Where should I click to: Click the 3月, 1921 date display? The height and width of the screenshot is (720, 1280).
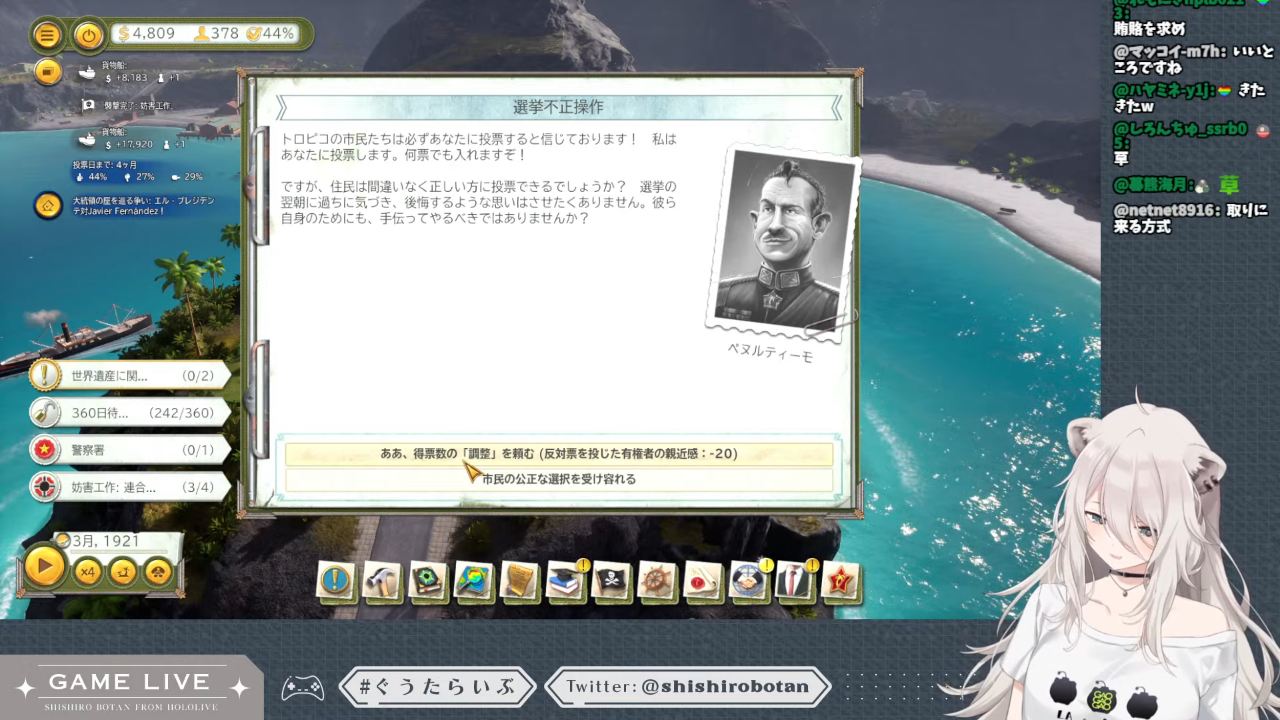[x=106, y=541]
